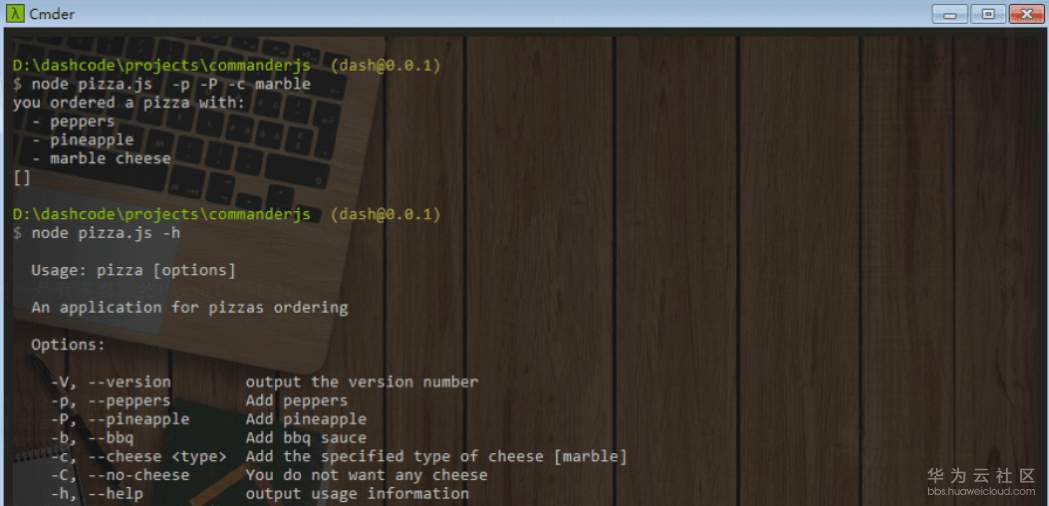Click 'An application for pizzas ordering' text

point(189,308)
